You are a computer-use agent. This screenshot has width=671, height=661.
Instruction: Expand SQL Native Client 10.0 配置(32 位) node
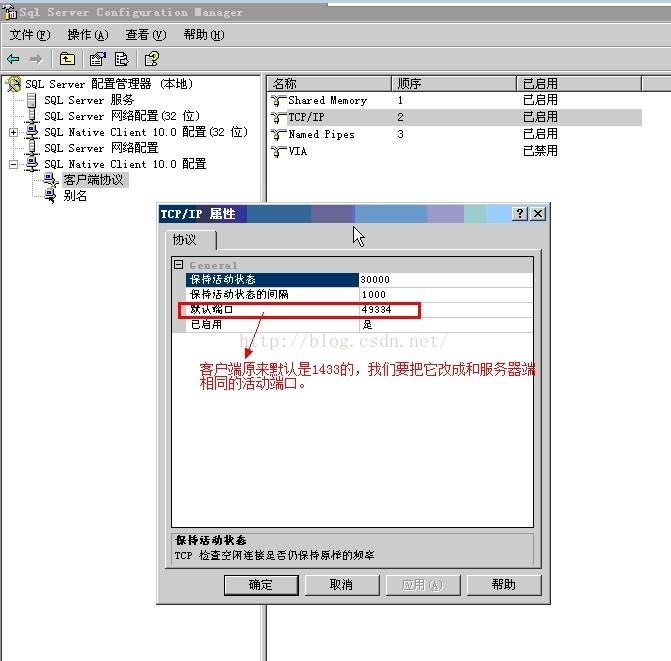coord(13,132)
